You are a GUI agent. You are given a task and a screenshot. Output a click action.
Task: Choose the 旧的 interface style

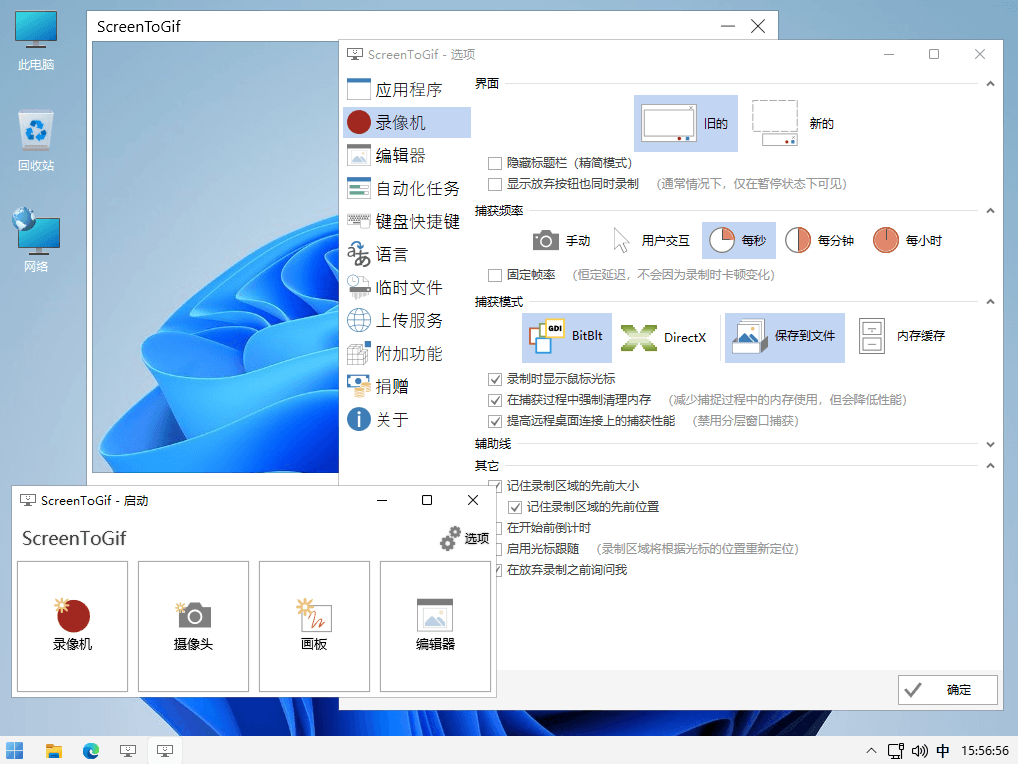click(686, 123)
